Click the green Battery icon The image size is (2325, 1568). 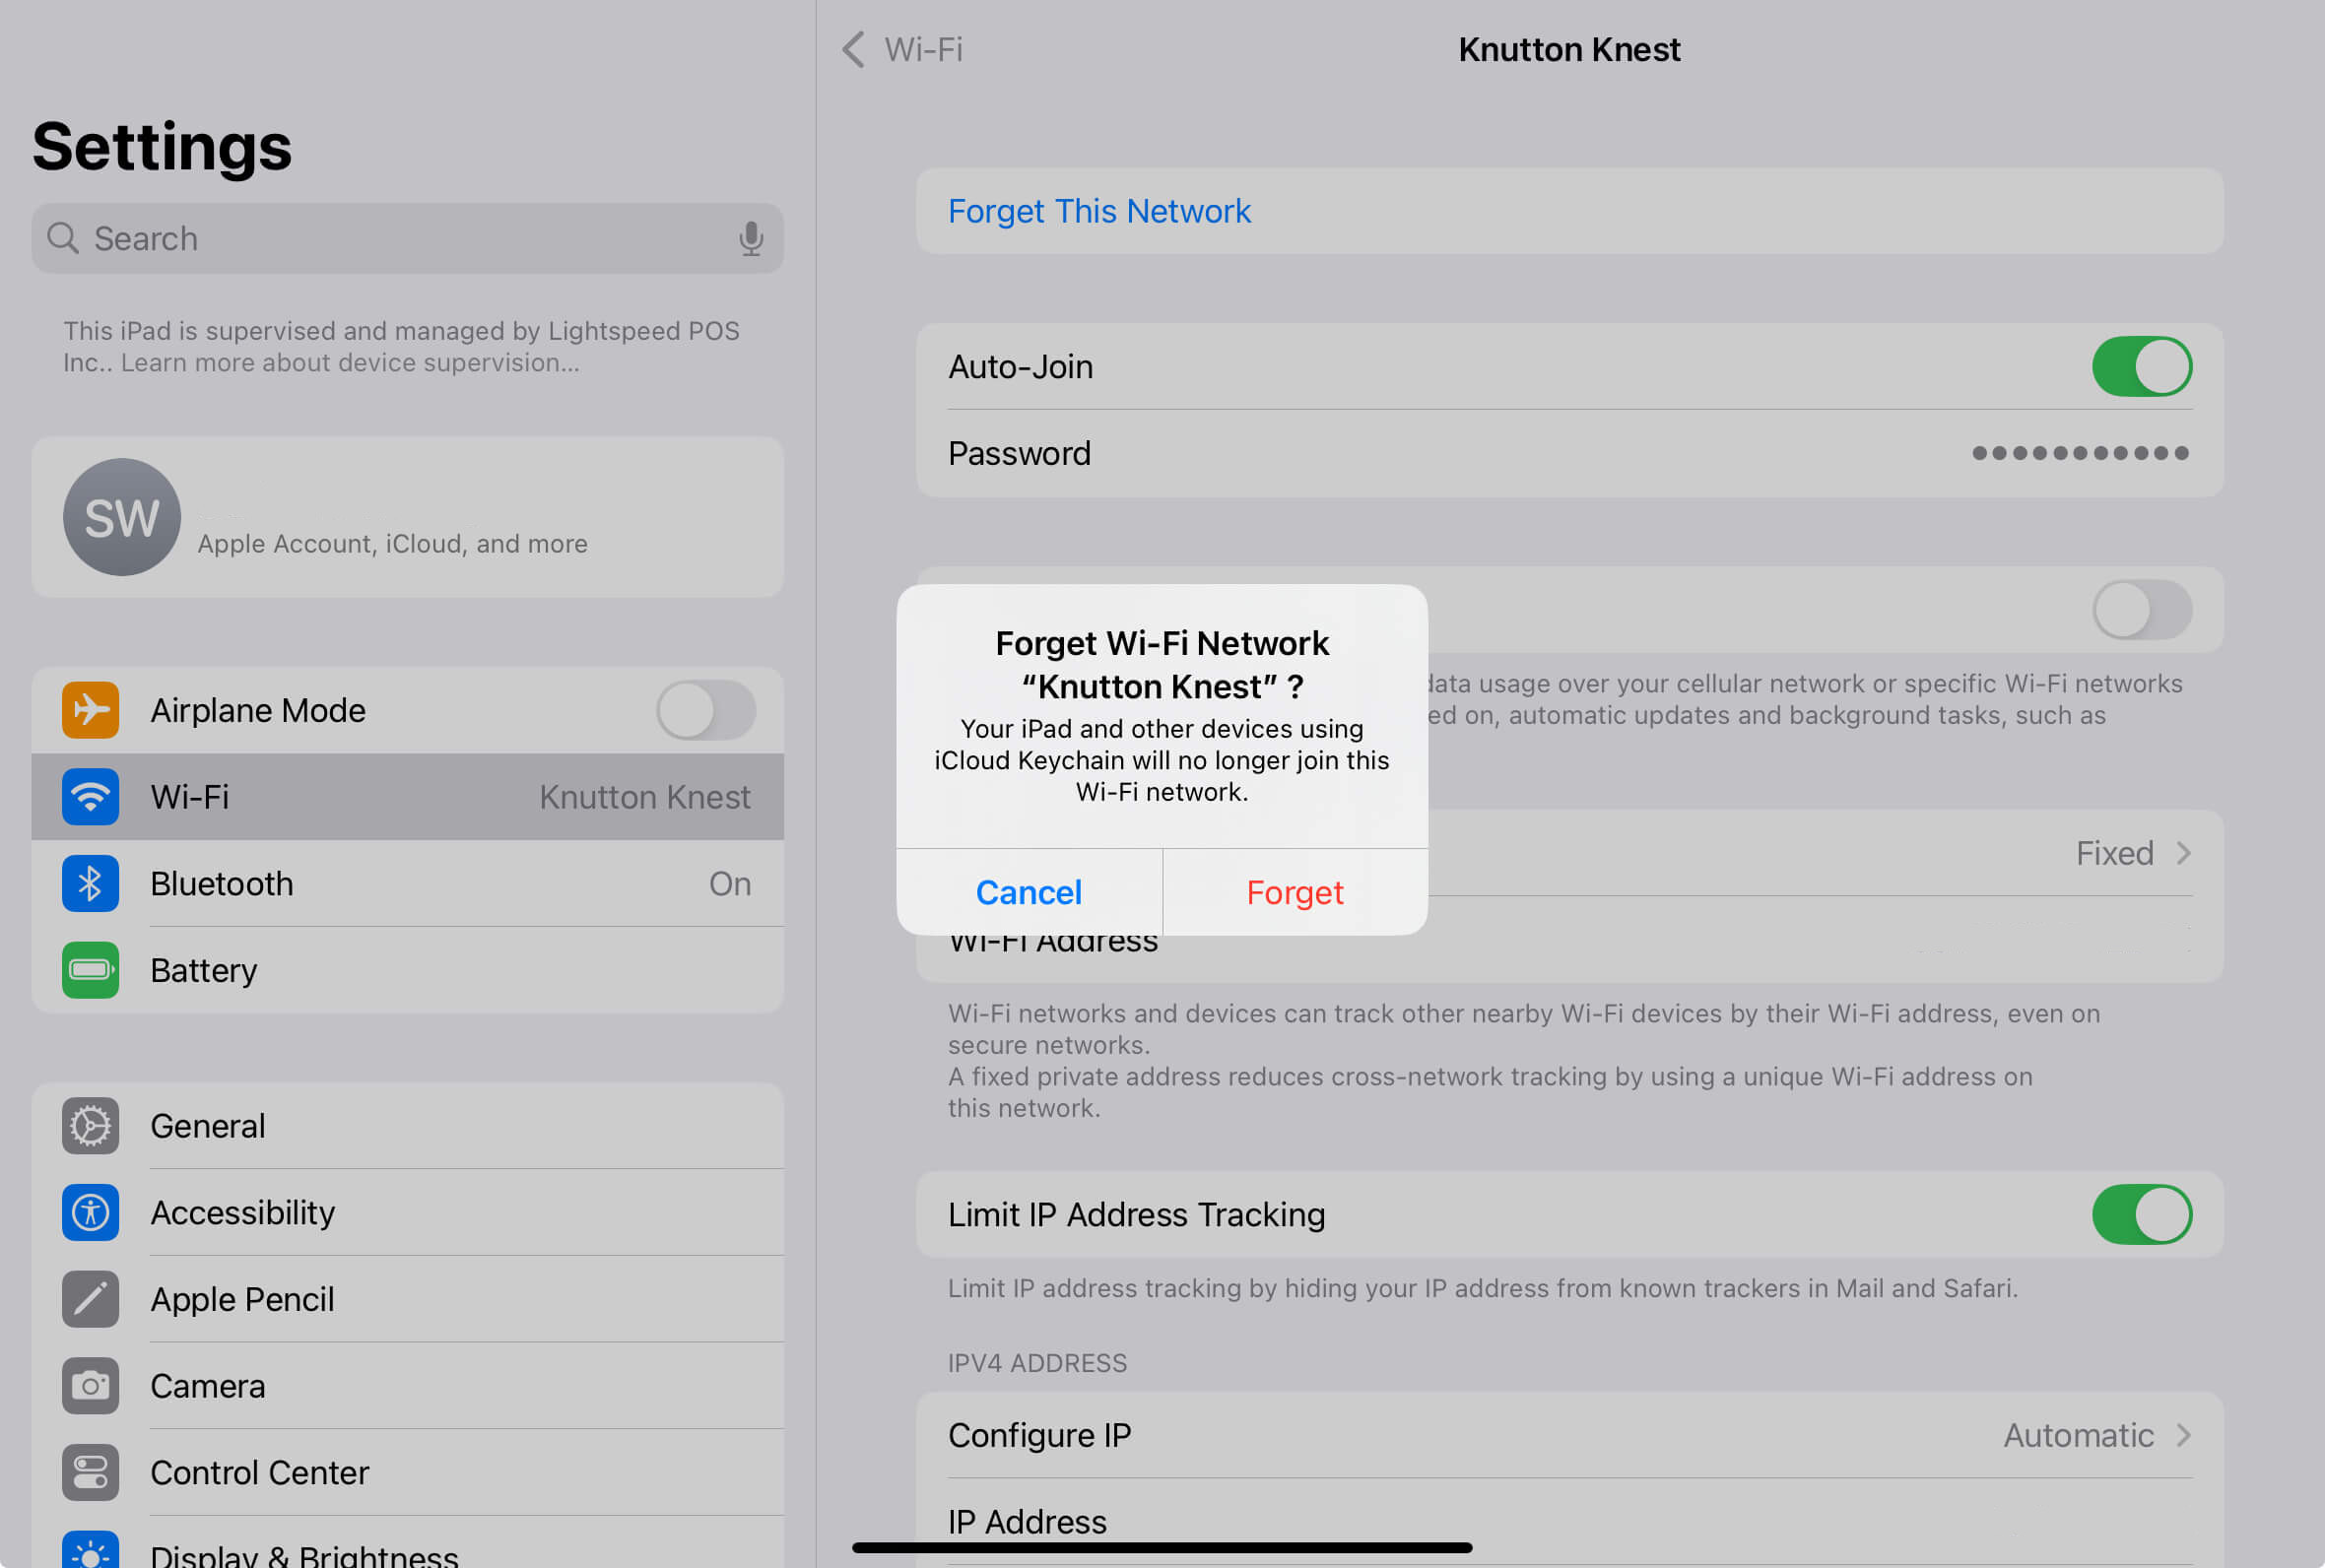point(90,970)
